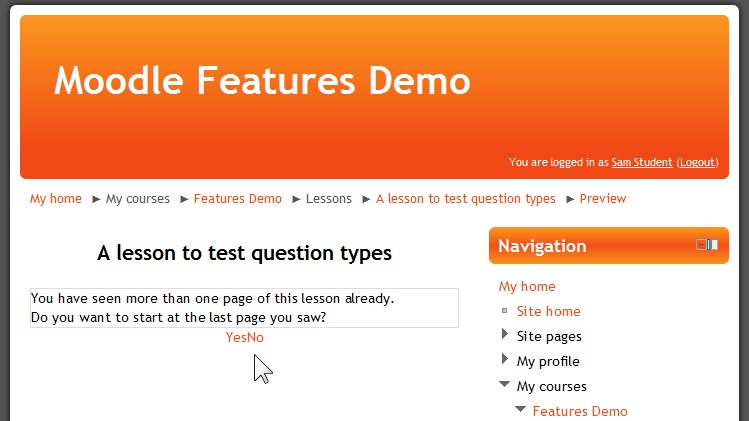
Task: Go to My home in breadcrumb
Action: click(x=56, y=199)
